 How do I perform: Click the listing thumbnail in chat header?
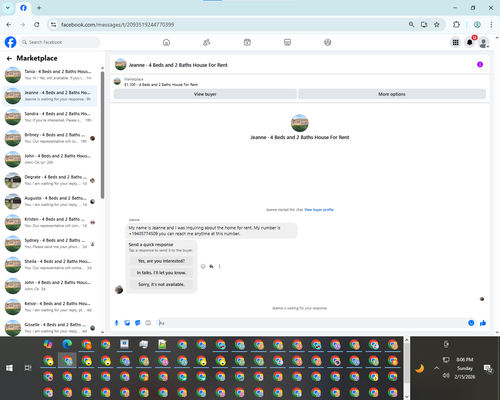pos(121,65)
